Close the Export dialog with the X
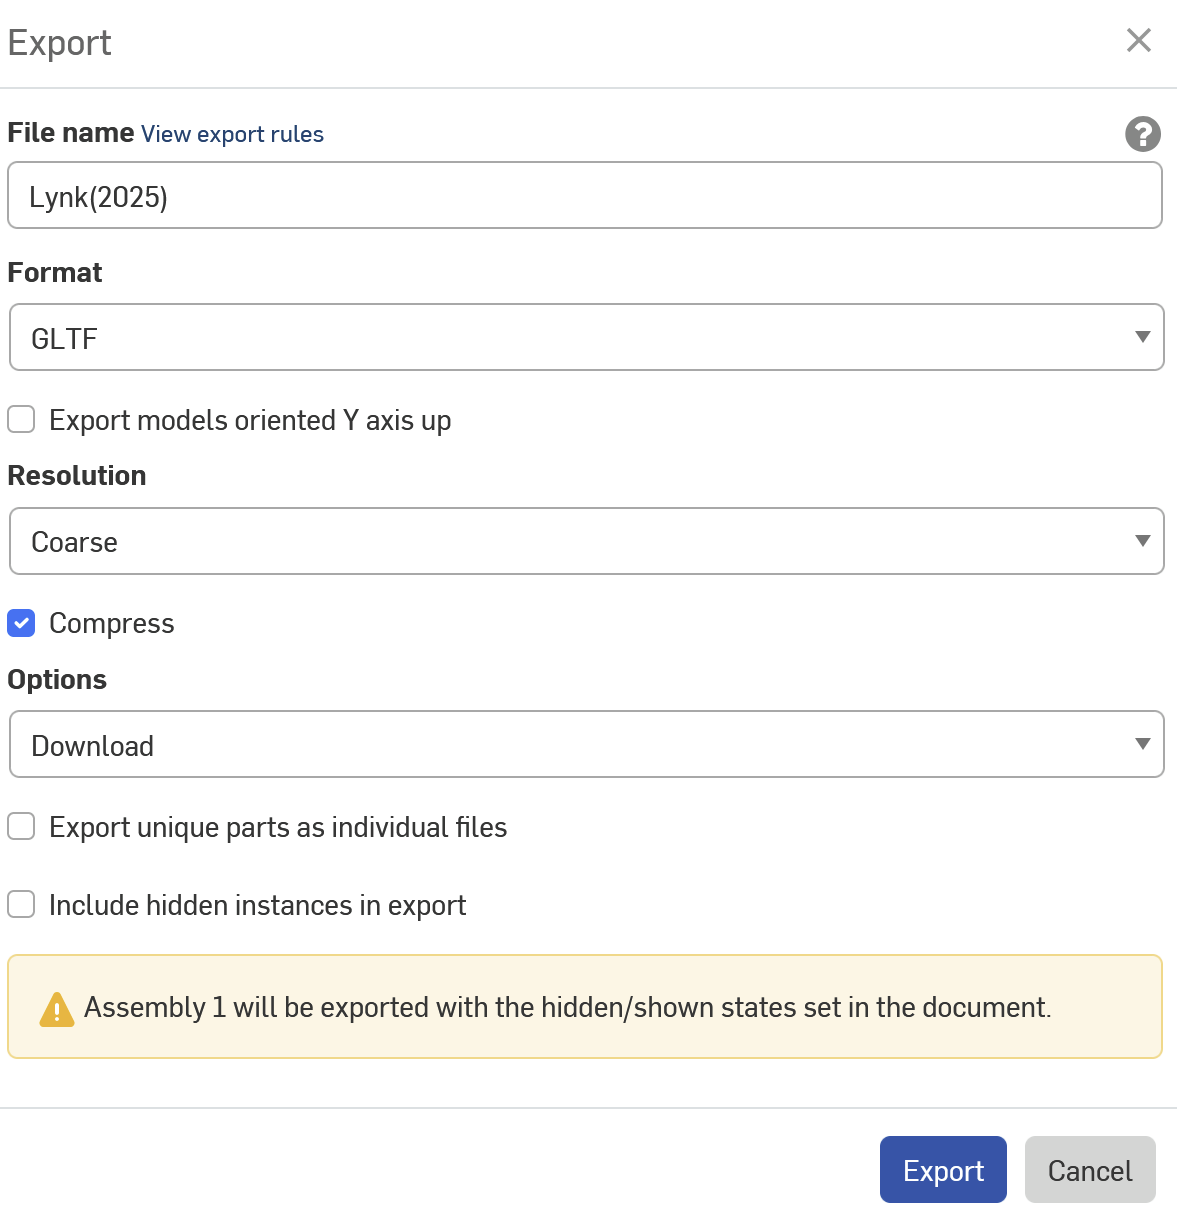The height and width of the screenshot is (1219, 1177). 1139,40
